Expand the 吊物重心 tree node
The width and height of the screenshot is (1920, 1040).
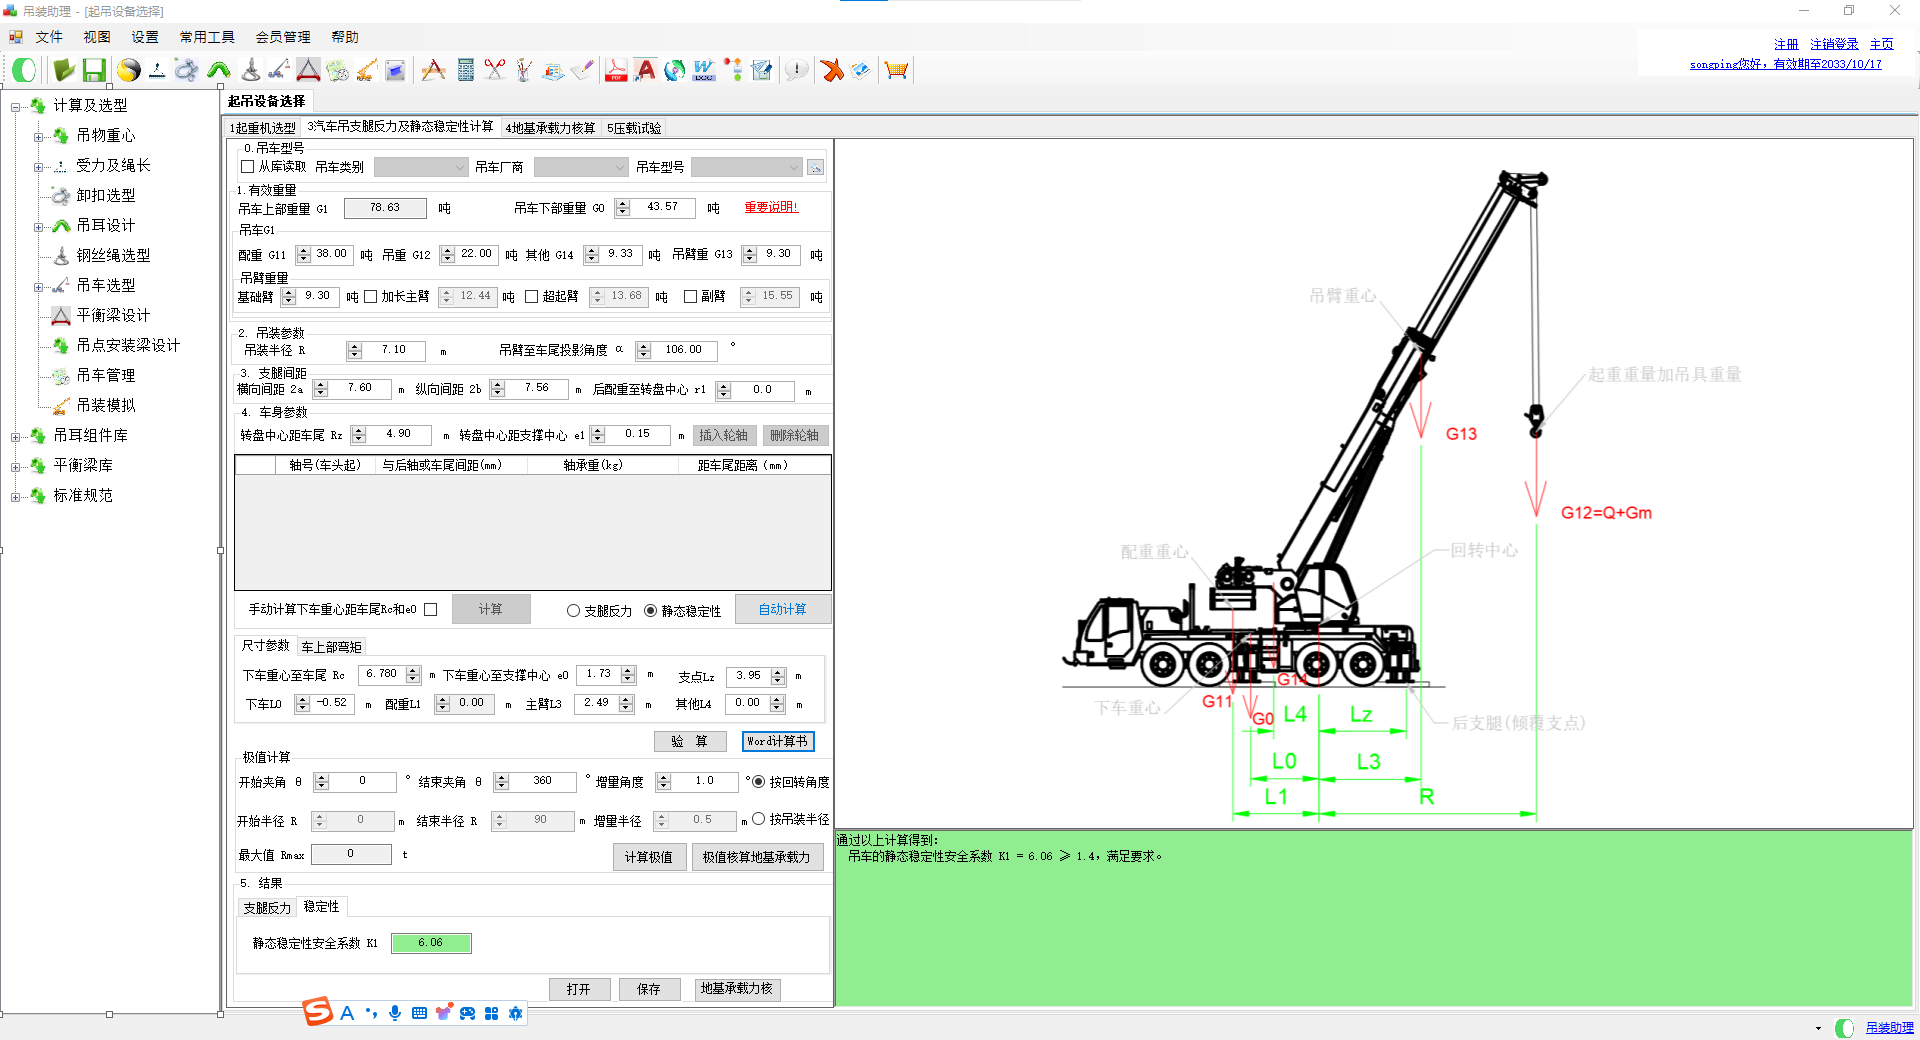(x=39, y=136)
